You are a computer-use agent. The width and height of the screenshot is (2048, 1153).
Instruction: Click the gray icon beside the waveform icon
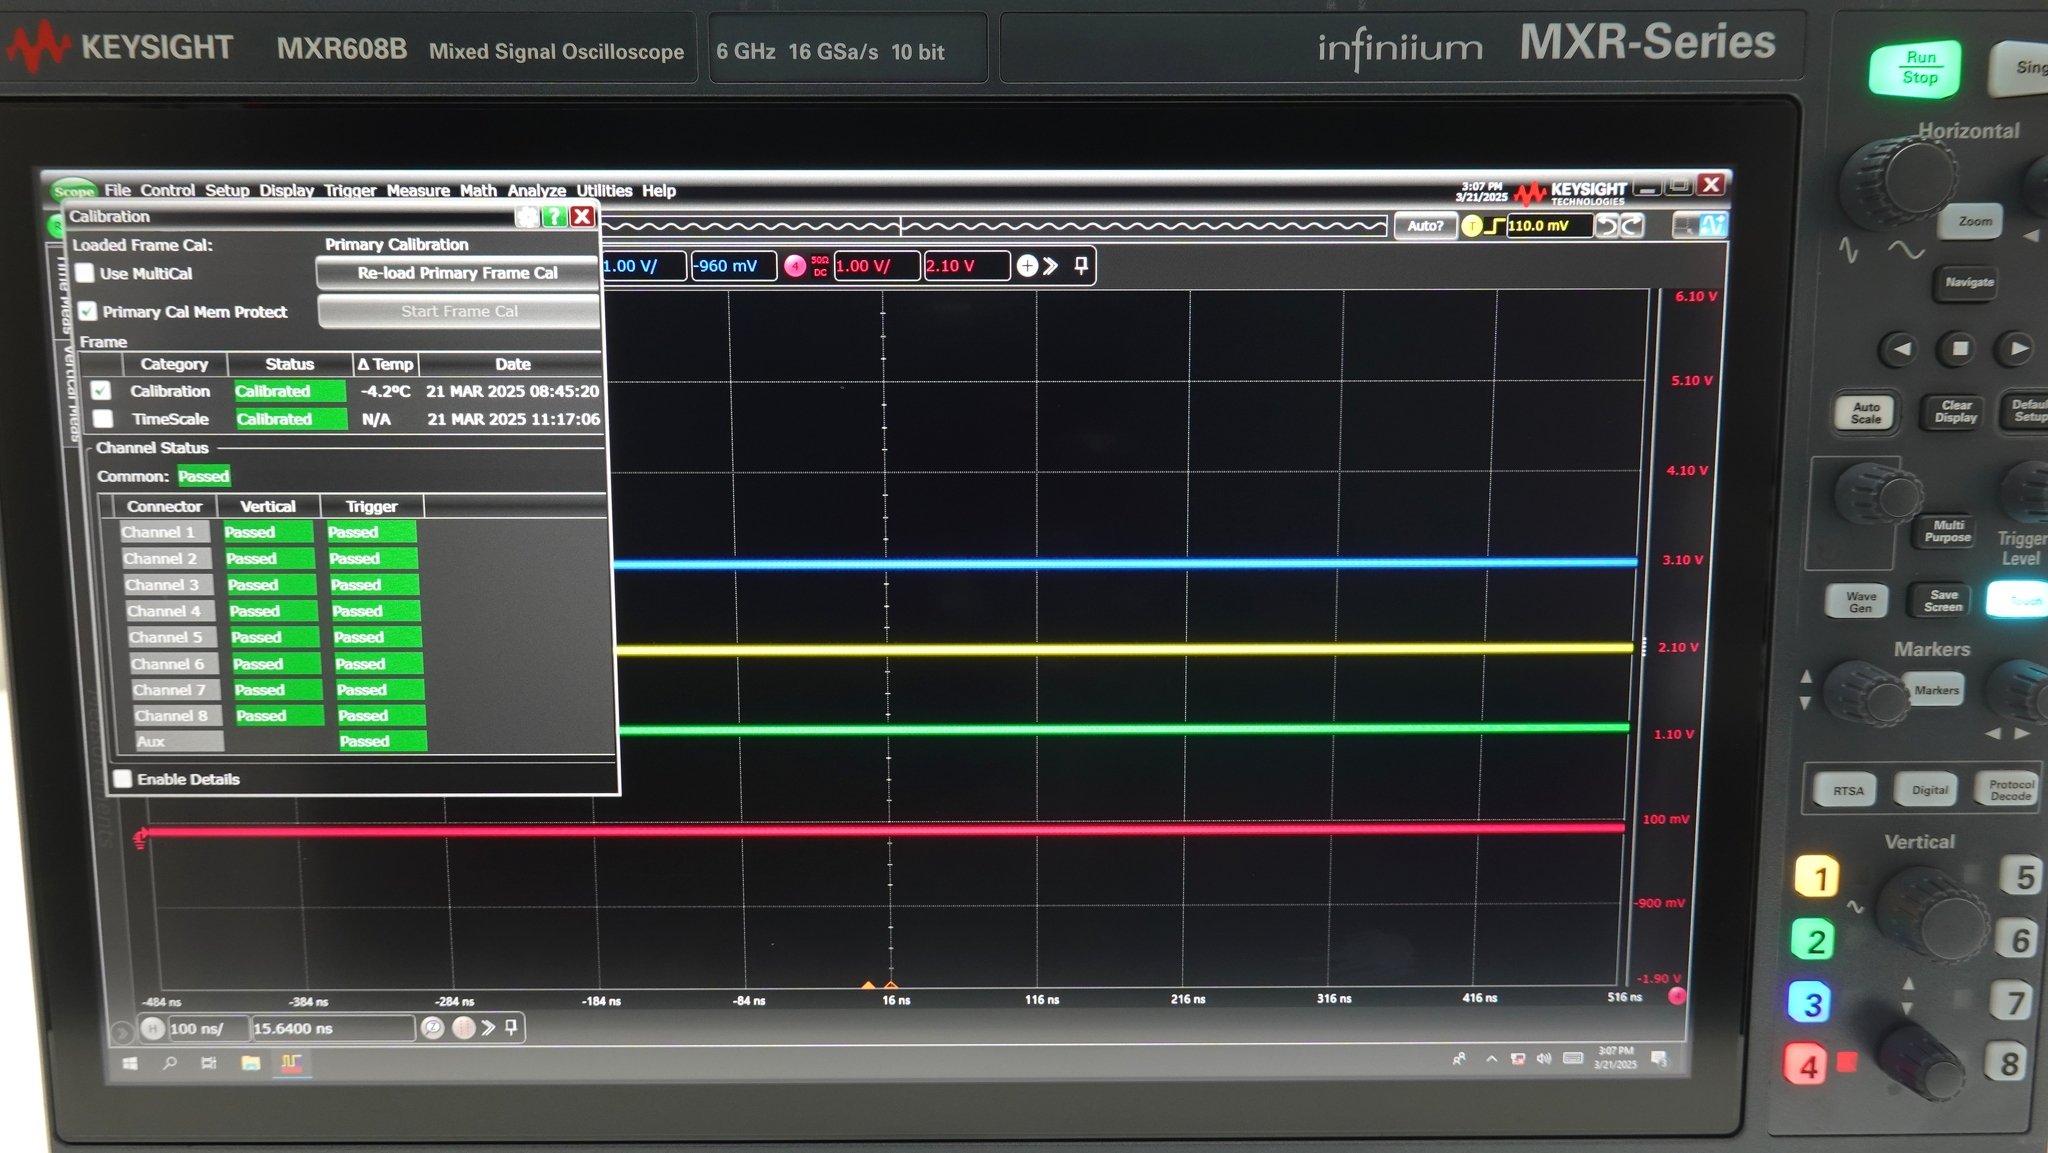click(1686, 226)
